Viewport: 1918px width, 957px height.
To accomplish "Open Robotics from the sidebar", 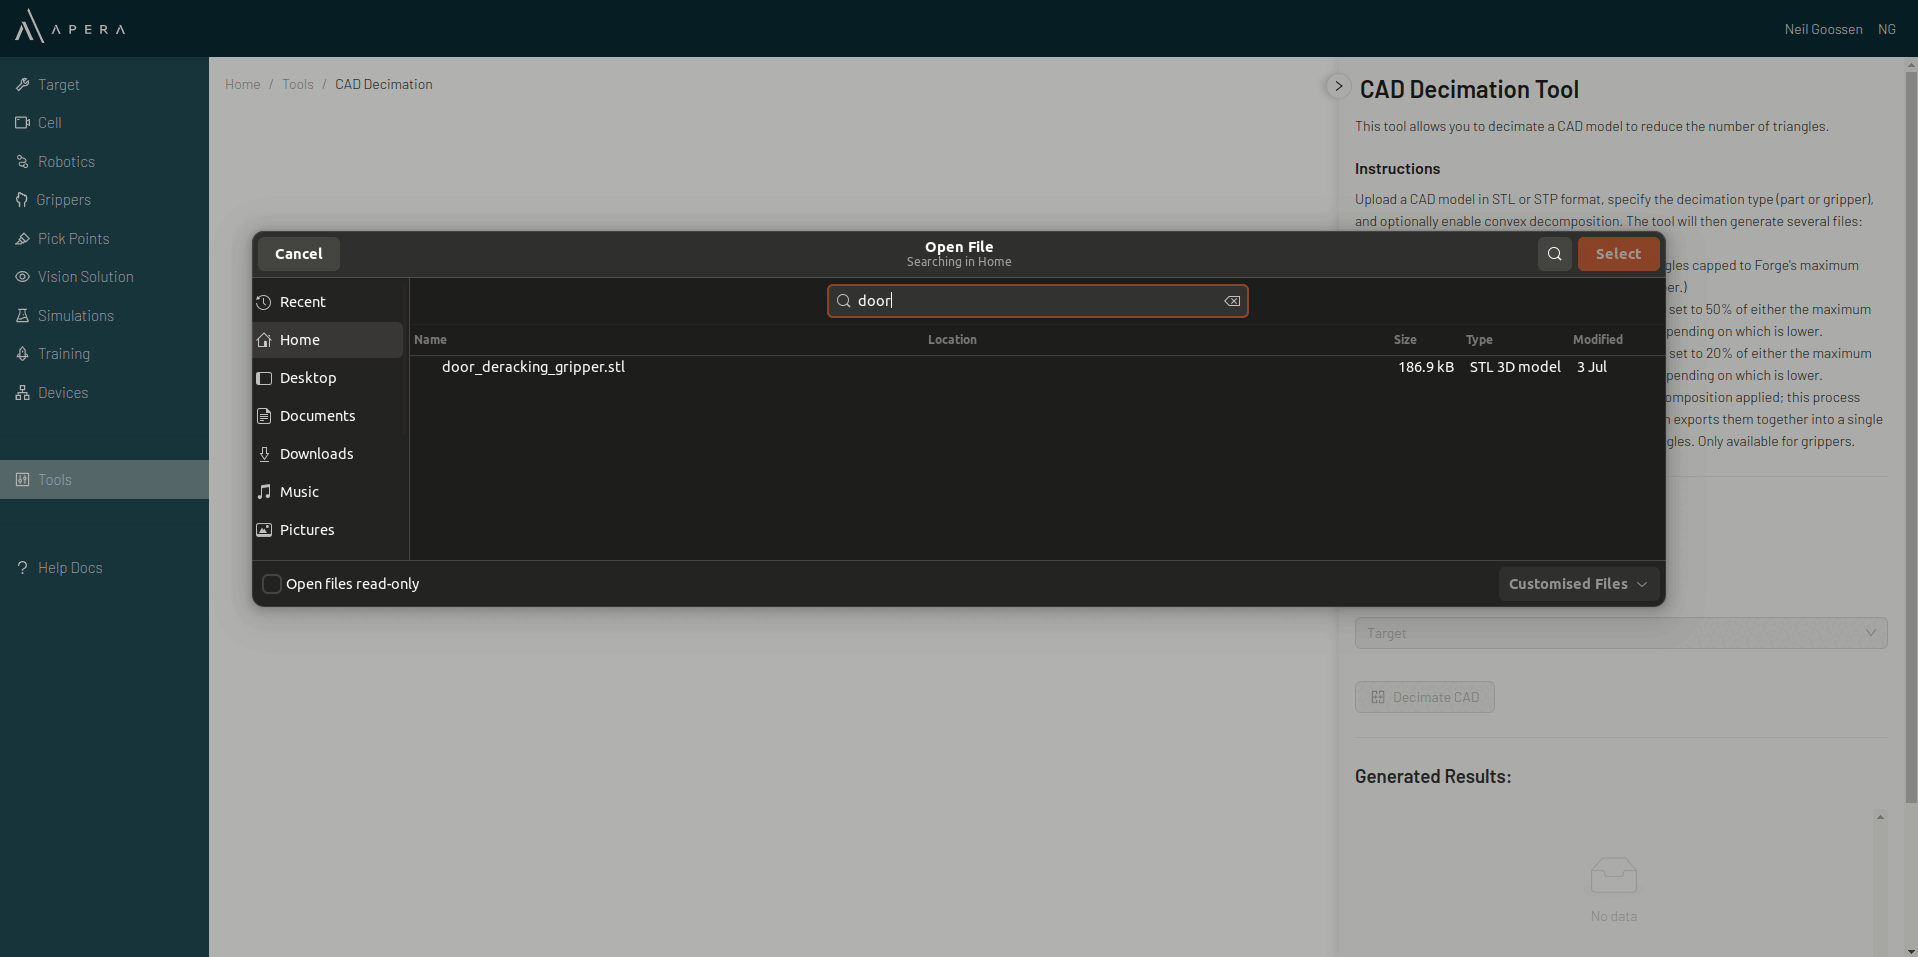I will [66, 162].
